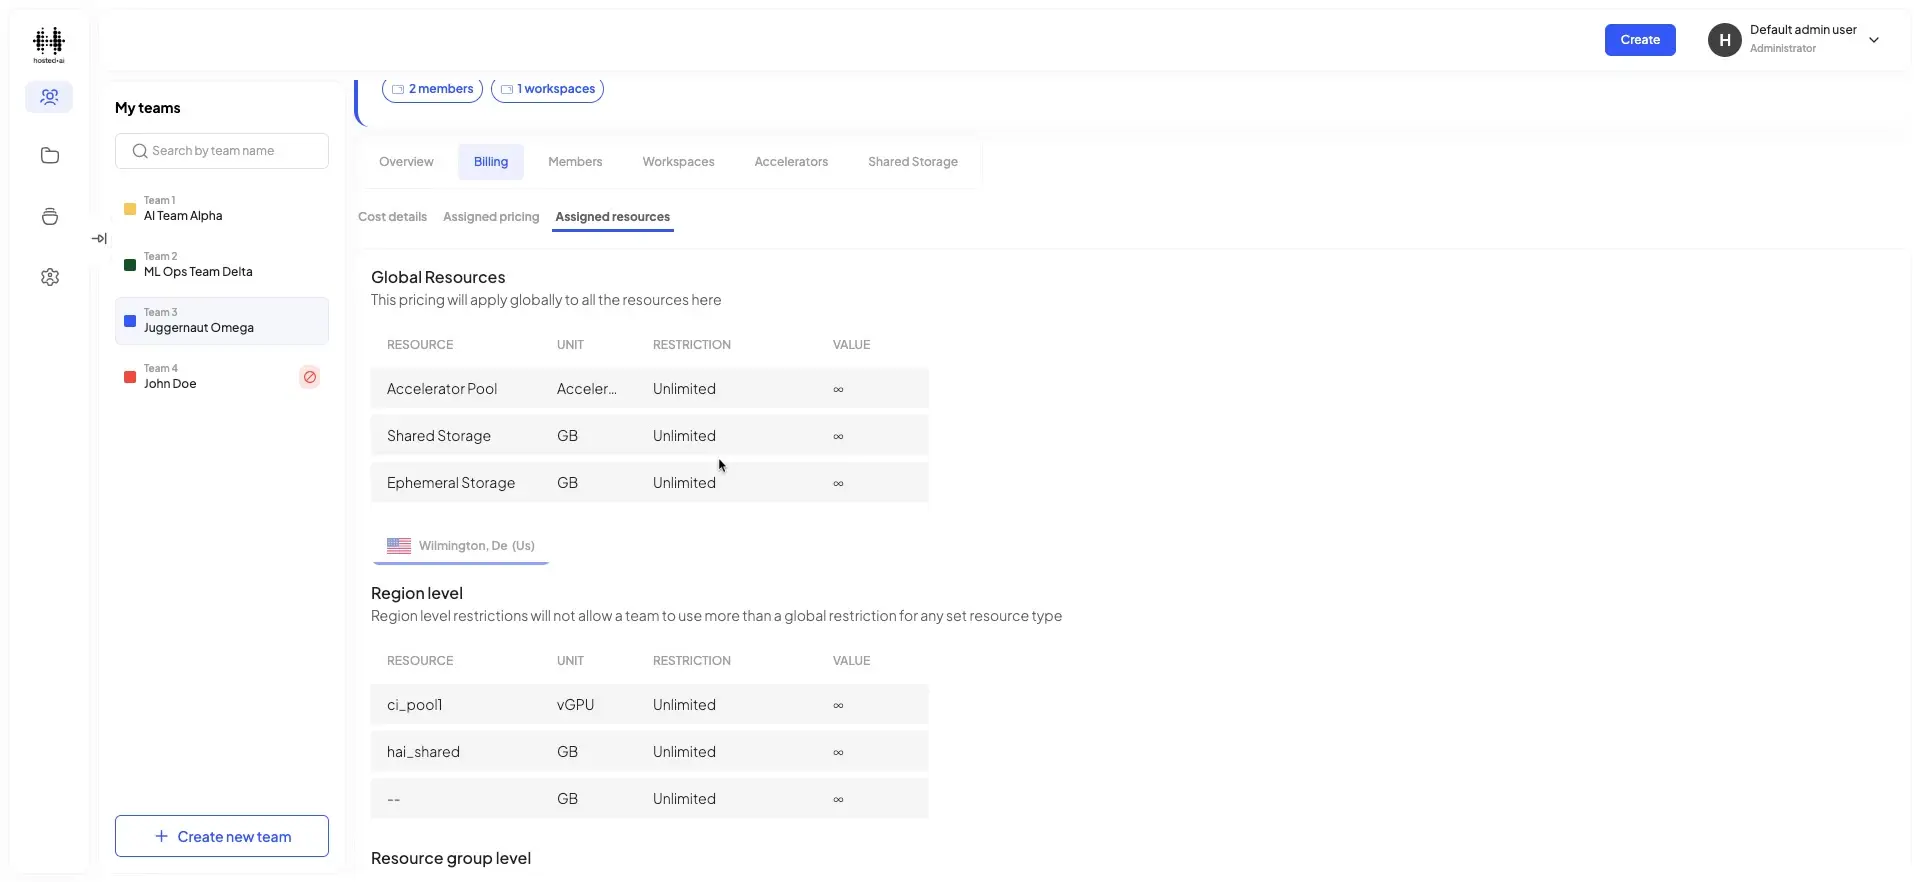Viewport: 1920px width, 882px height.
Task: Open the Assigned pricing sub-tab
Action: [x=491, y=217]
